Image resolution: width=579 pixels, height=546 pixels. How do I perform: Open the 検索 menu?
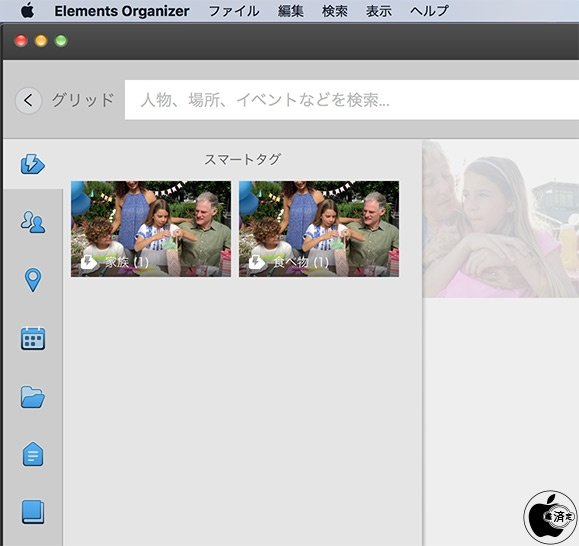point(335,11)
